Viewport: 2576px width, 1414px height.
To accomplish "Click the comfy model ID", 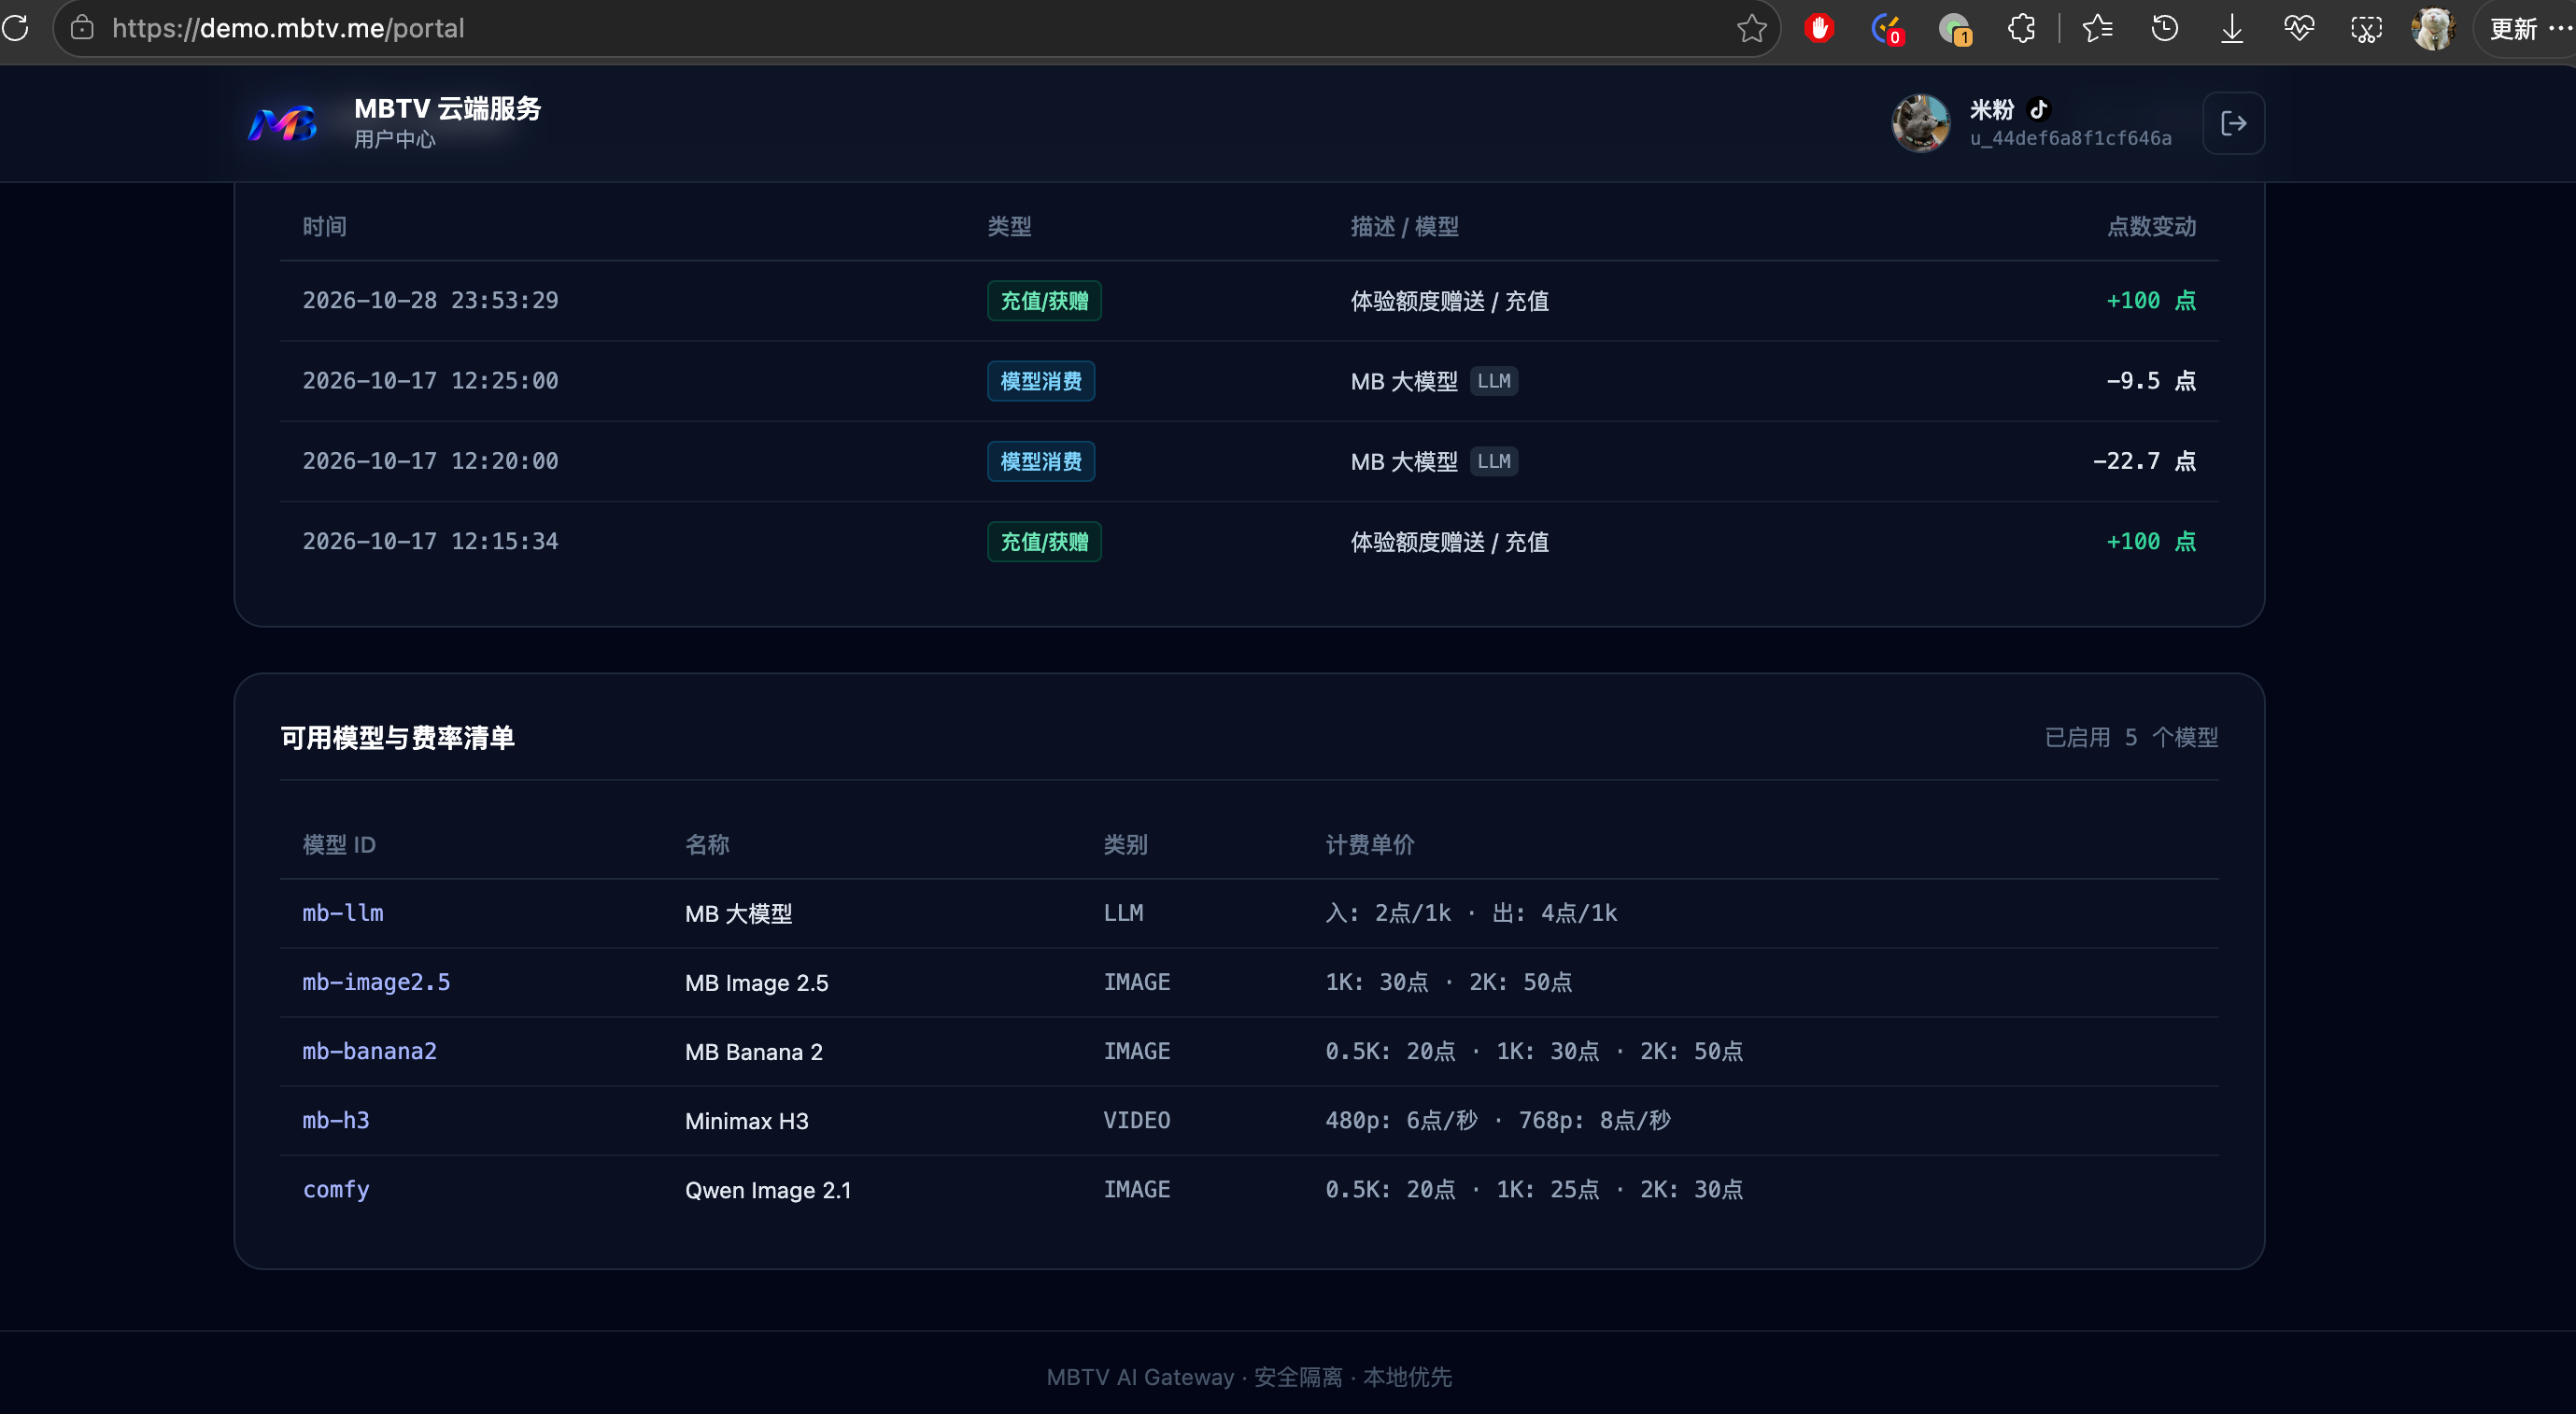I will tap(336, 1189).
